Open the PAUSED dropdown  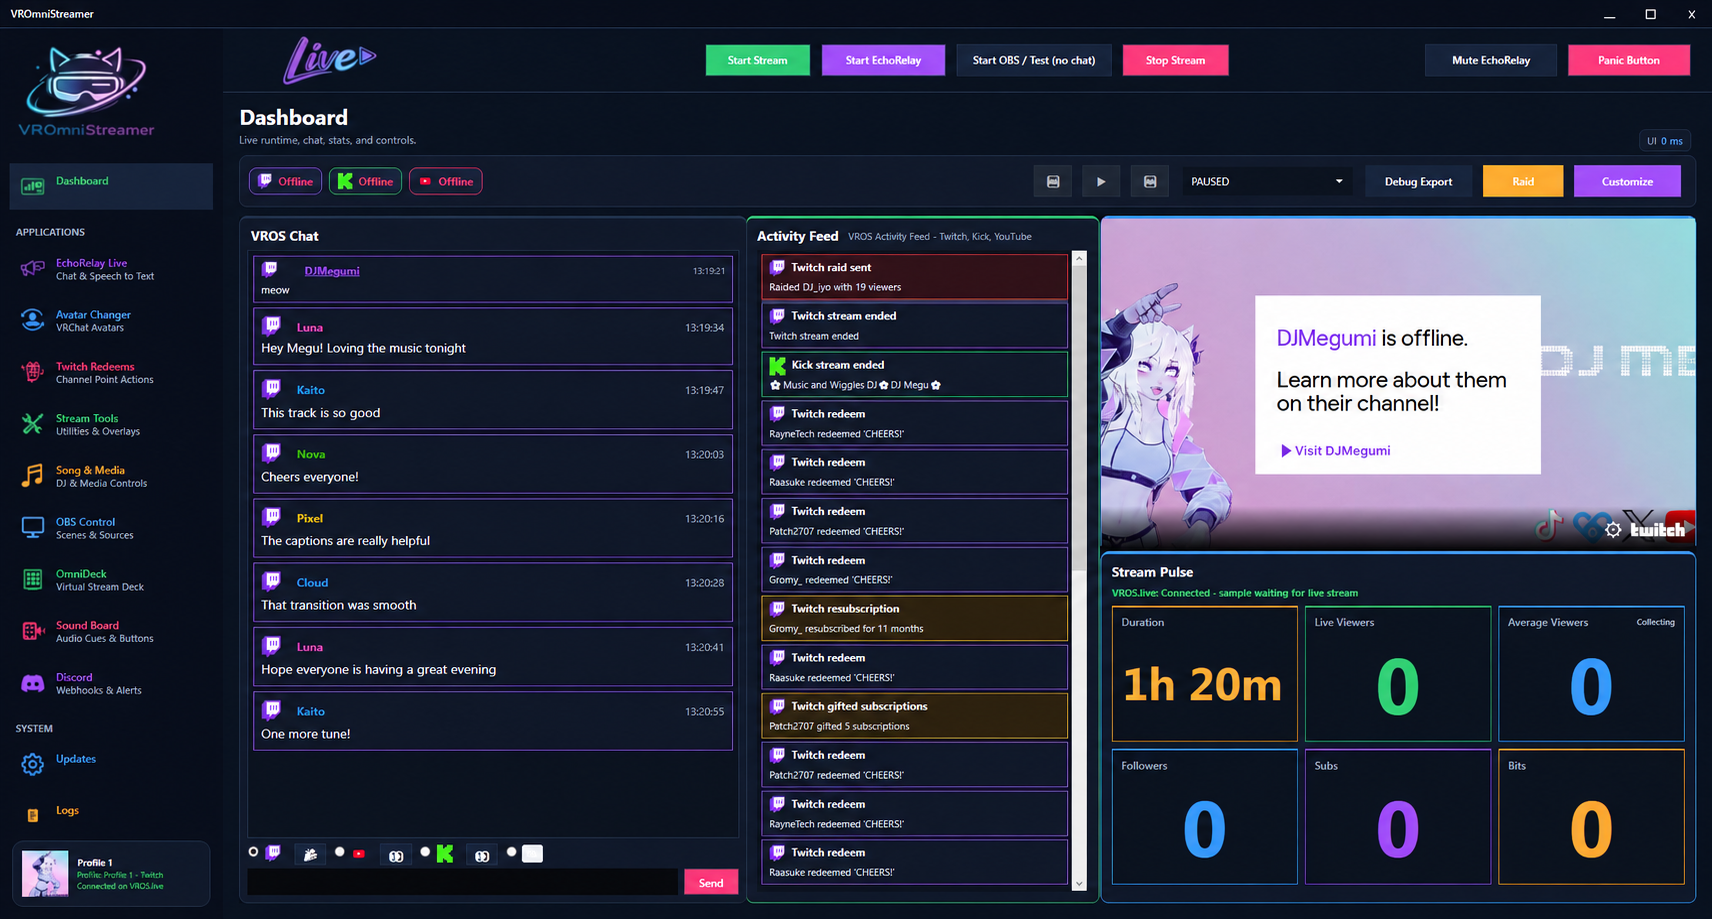[x=1267, y=182]
